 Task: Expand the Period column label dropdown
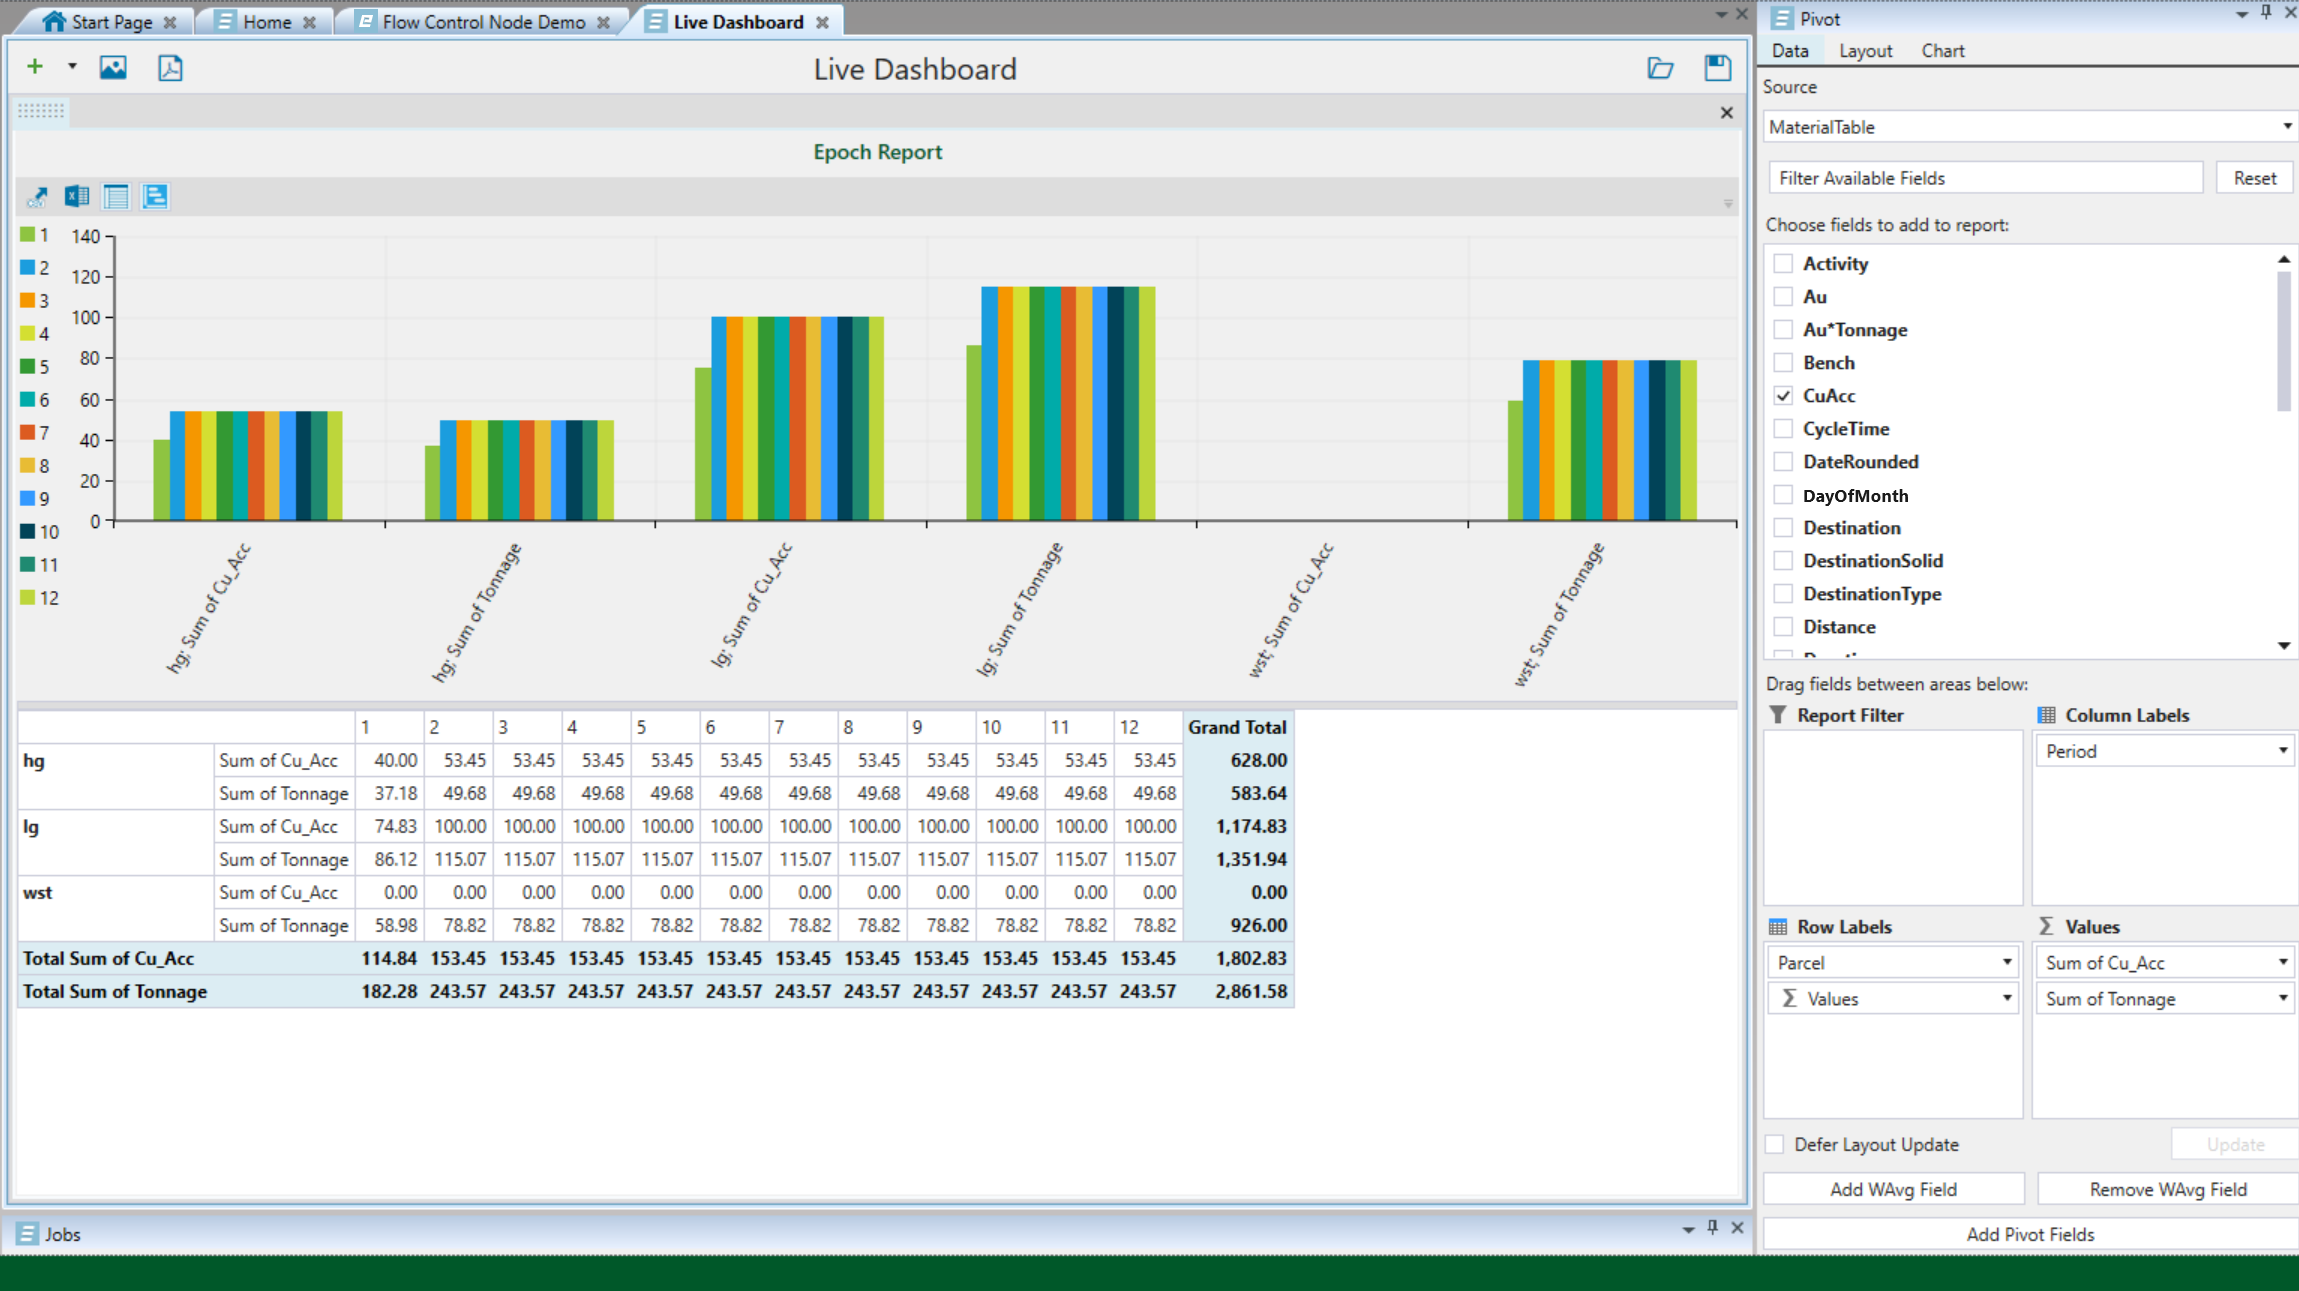point(2282,751)
